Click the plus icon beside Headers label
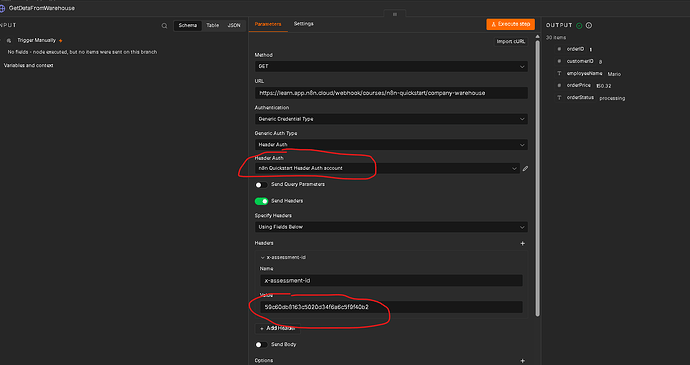The height and width of the screenshot is (365, 690). (x=522, y=243)
